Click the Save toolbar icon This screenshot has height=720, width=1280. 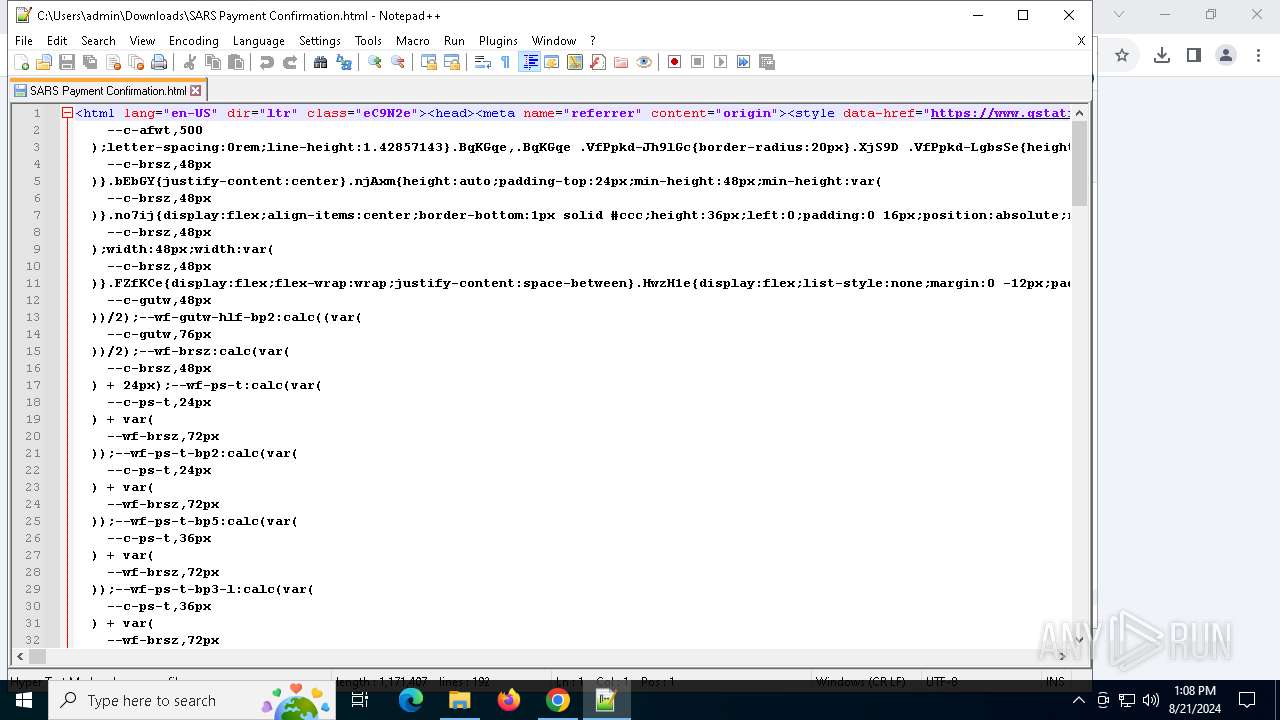(x=67, y=62)
